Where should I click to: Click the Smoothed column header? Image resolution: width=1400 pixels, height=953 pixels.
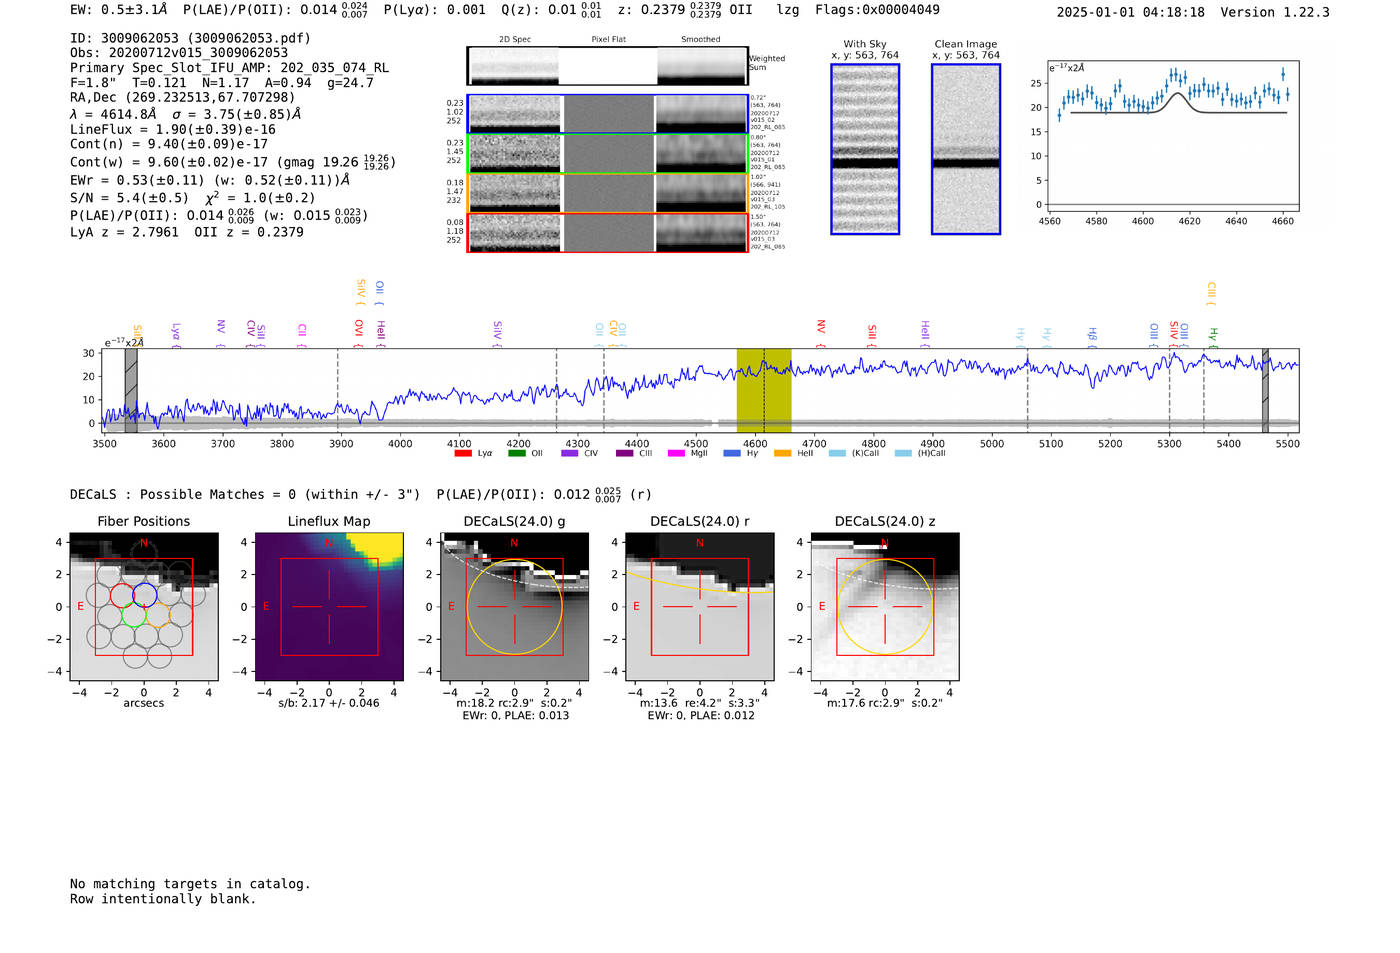pos(701,40)
